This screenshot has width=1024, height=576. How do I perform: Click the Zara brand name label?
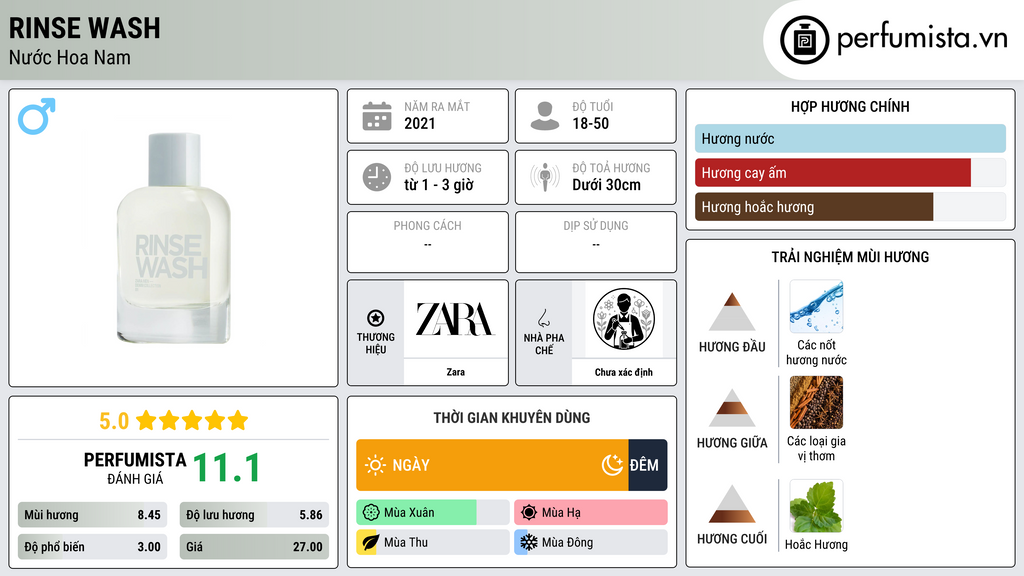pyautogui.click(x=455, y=372)
